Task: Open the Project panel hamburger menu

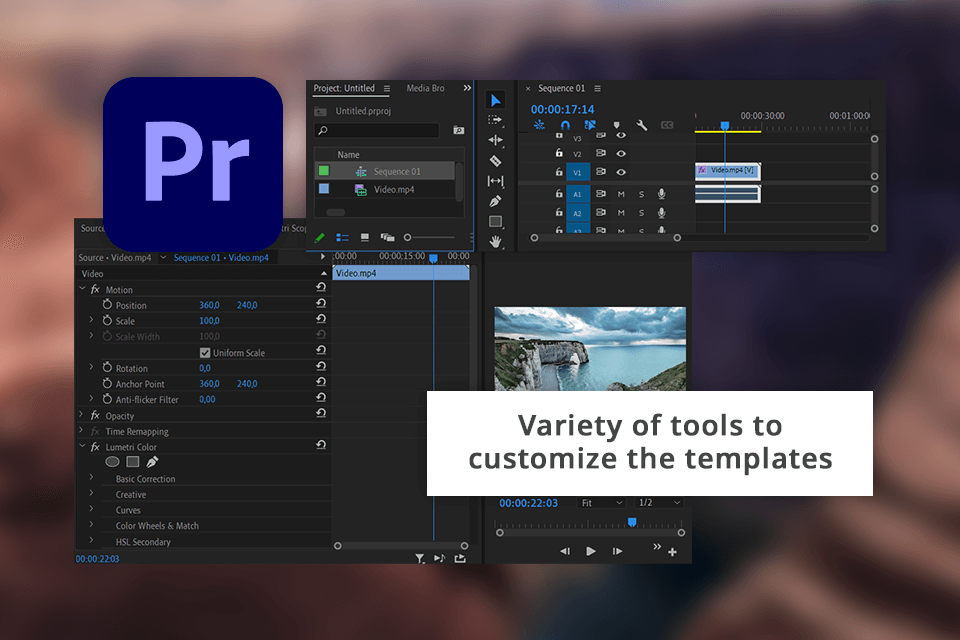Action: tap(387, 89)
